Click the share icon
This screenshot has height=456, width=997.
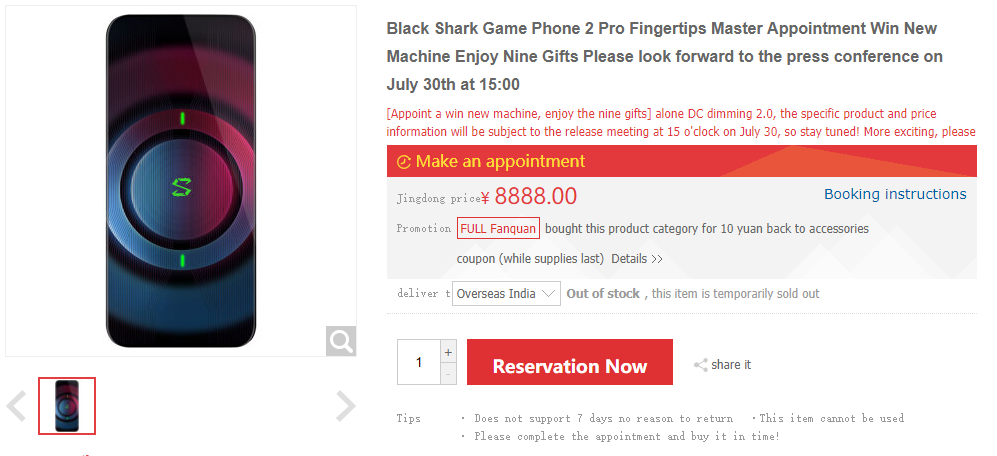tap(701, 365)
